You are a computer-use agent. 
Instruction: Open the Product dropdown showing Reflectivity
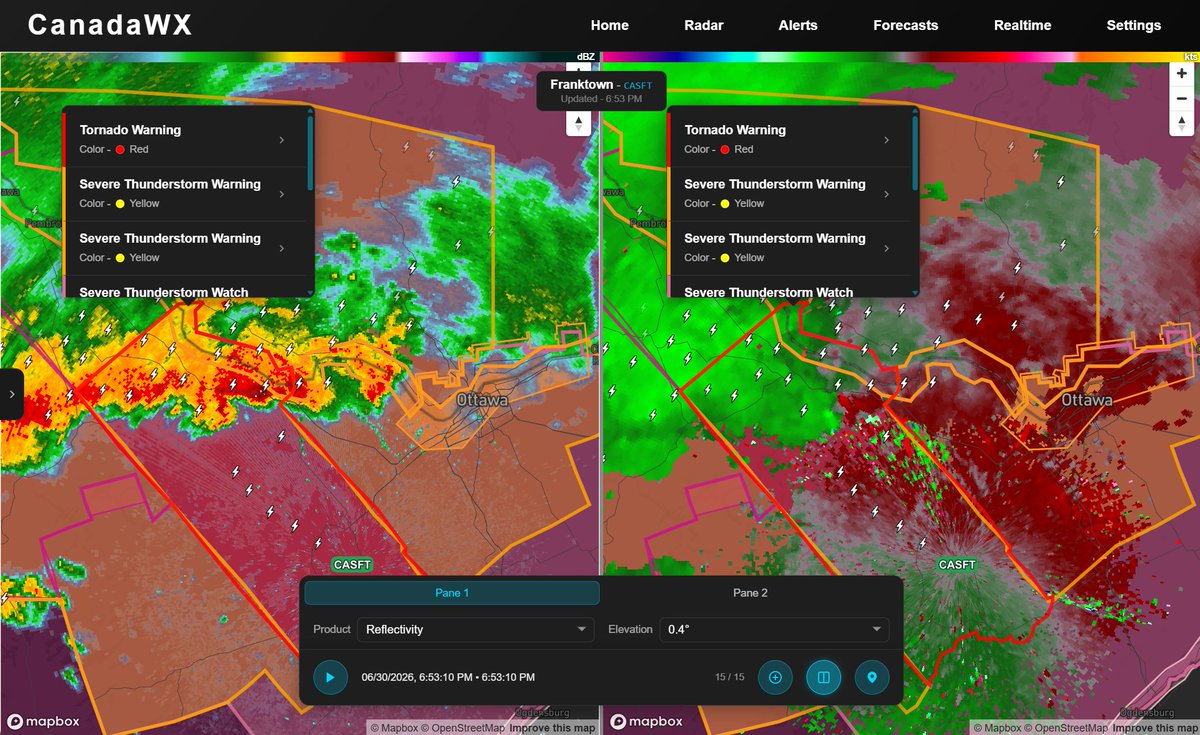476,629
